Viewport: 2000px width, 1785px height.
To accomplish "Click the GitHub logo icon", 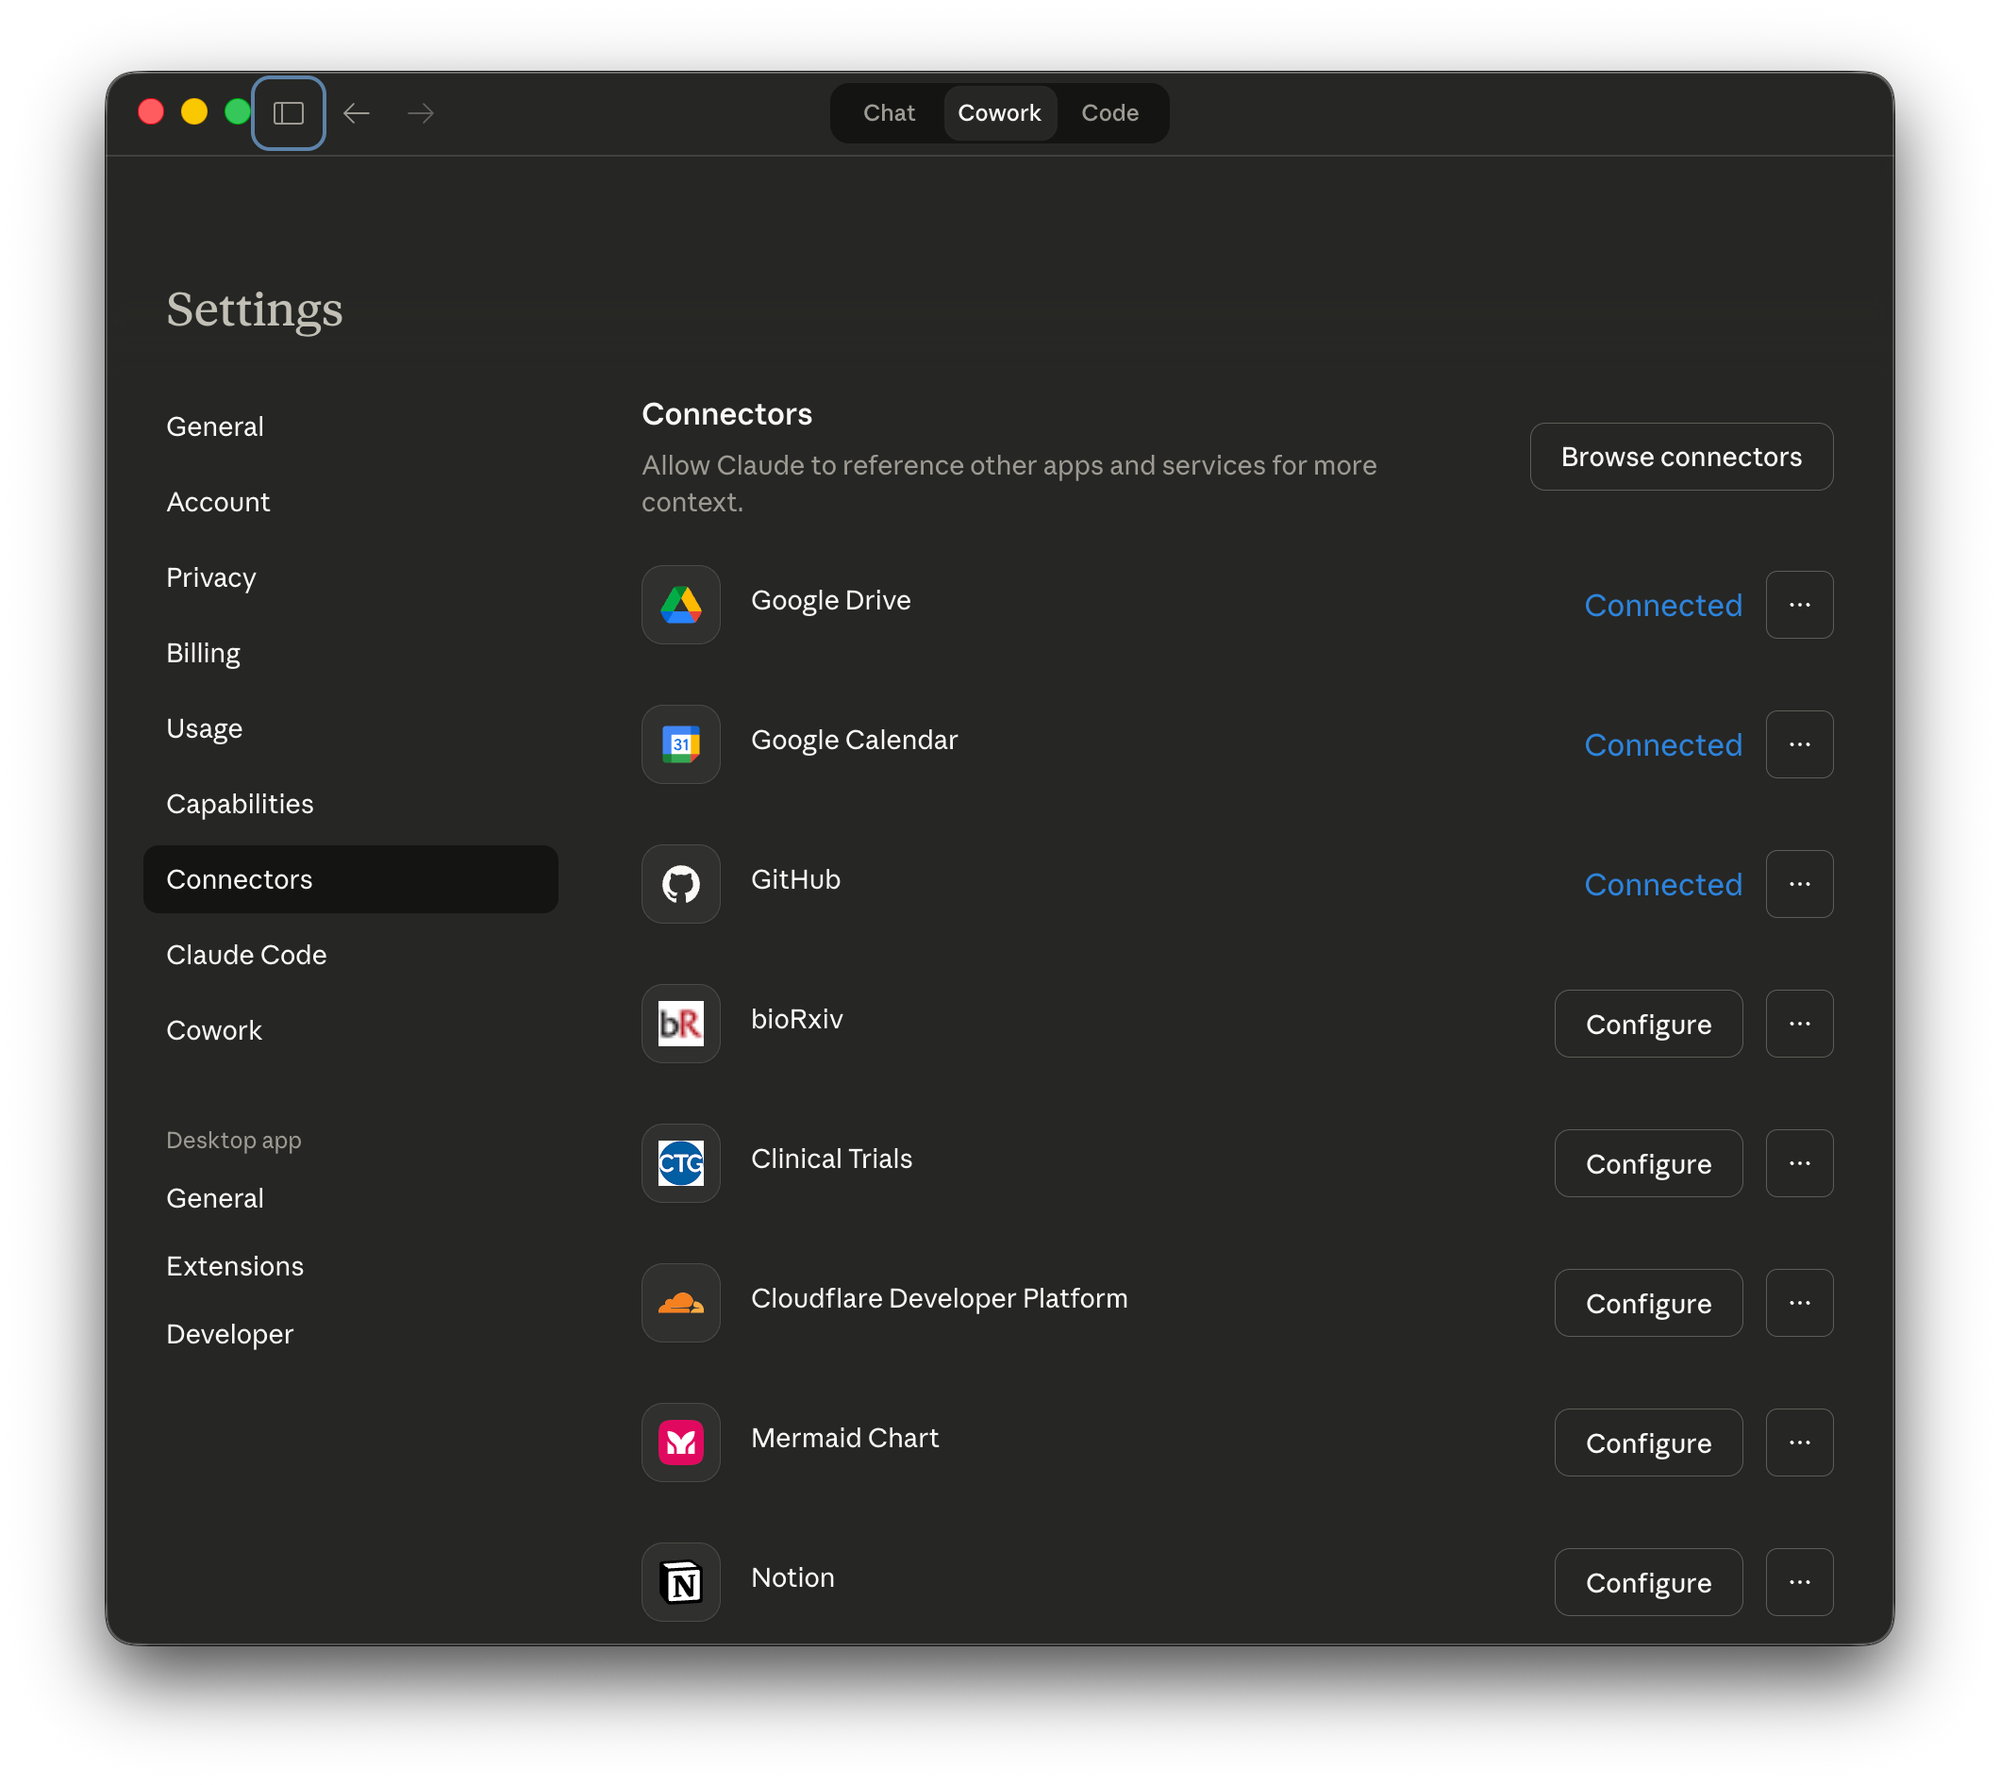I will pos(681,884).
